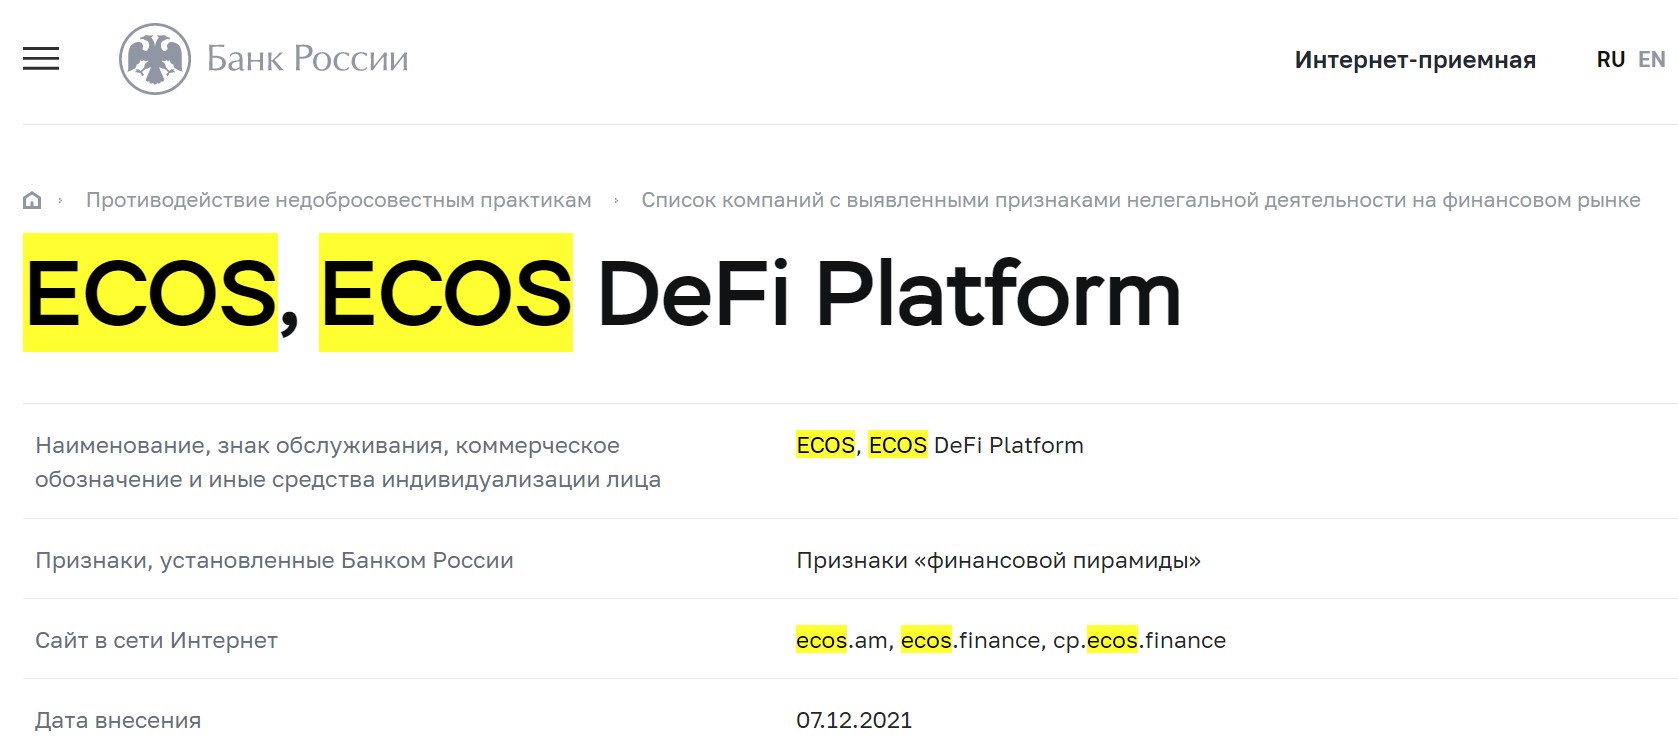Screen dimensions: 1678x754
Task: Open the hamburger navigation menu
Action: point(41,59)
